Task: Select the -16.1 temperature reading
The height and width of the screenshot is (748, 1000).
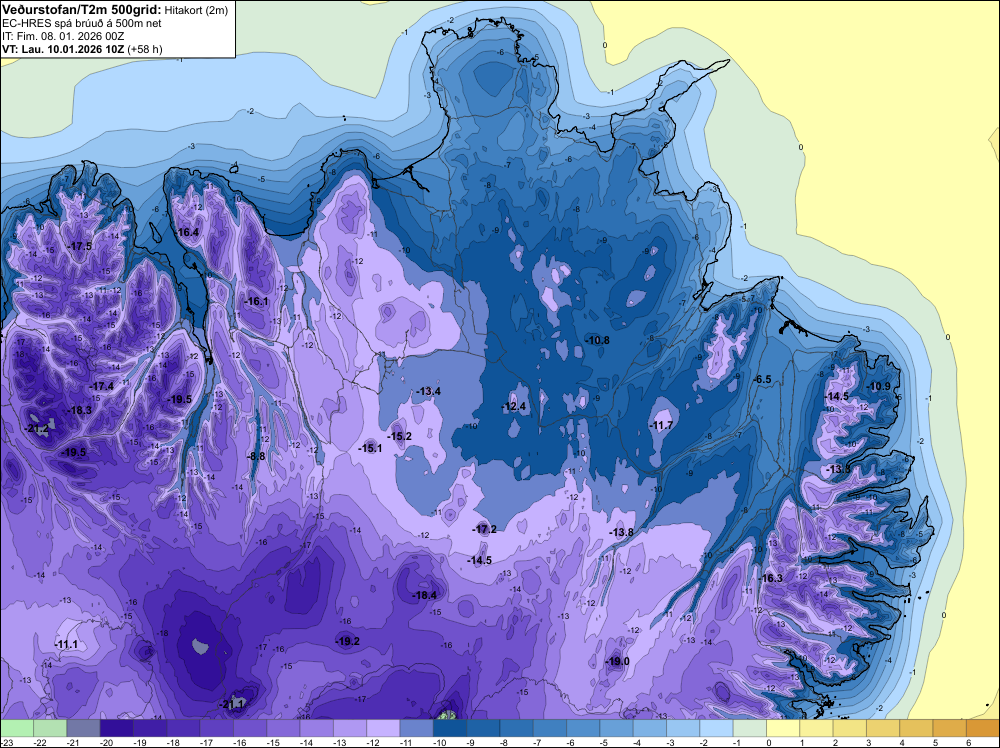Action: tap(257, 301)
